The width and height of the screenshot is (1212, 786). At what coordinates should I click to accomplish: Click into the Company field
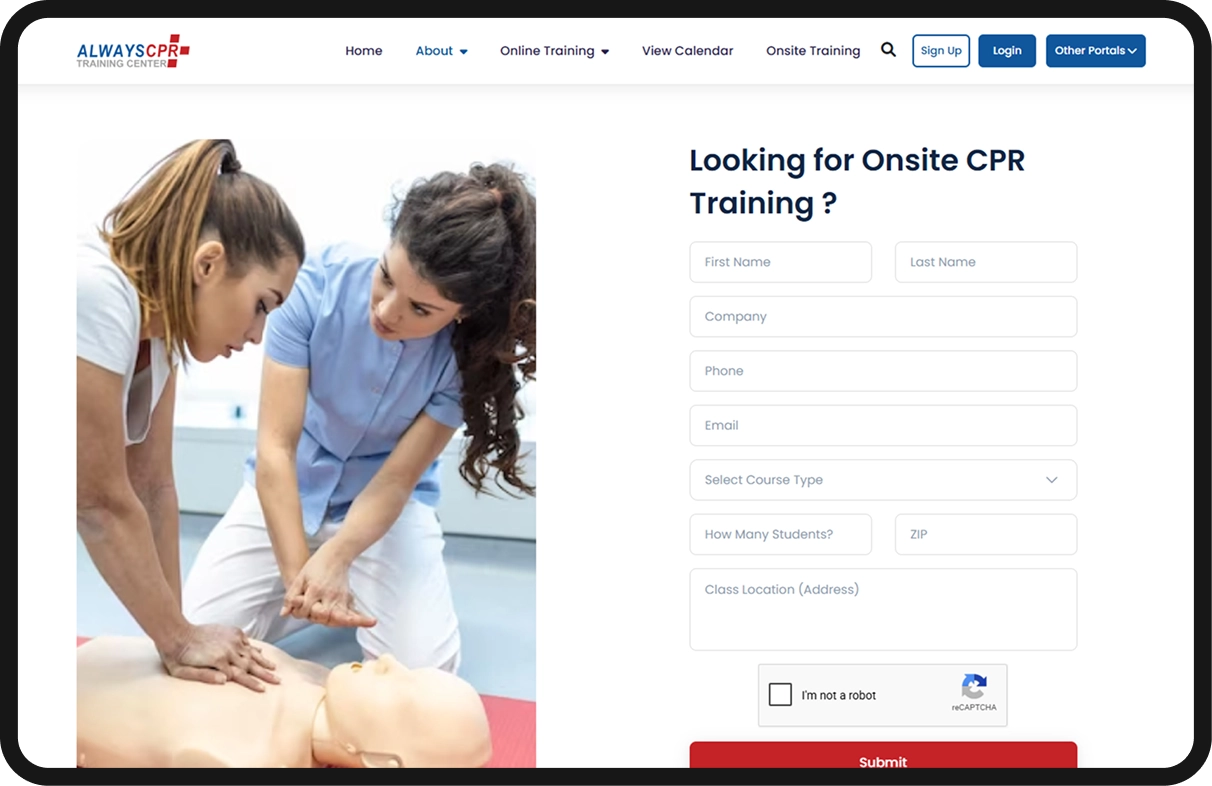tap(883, 316)
